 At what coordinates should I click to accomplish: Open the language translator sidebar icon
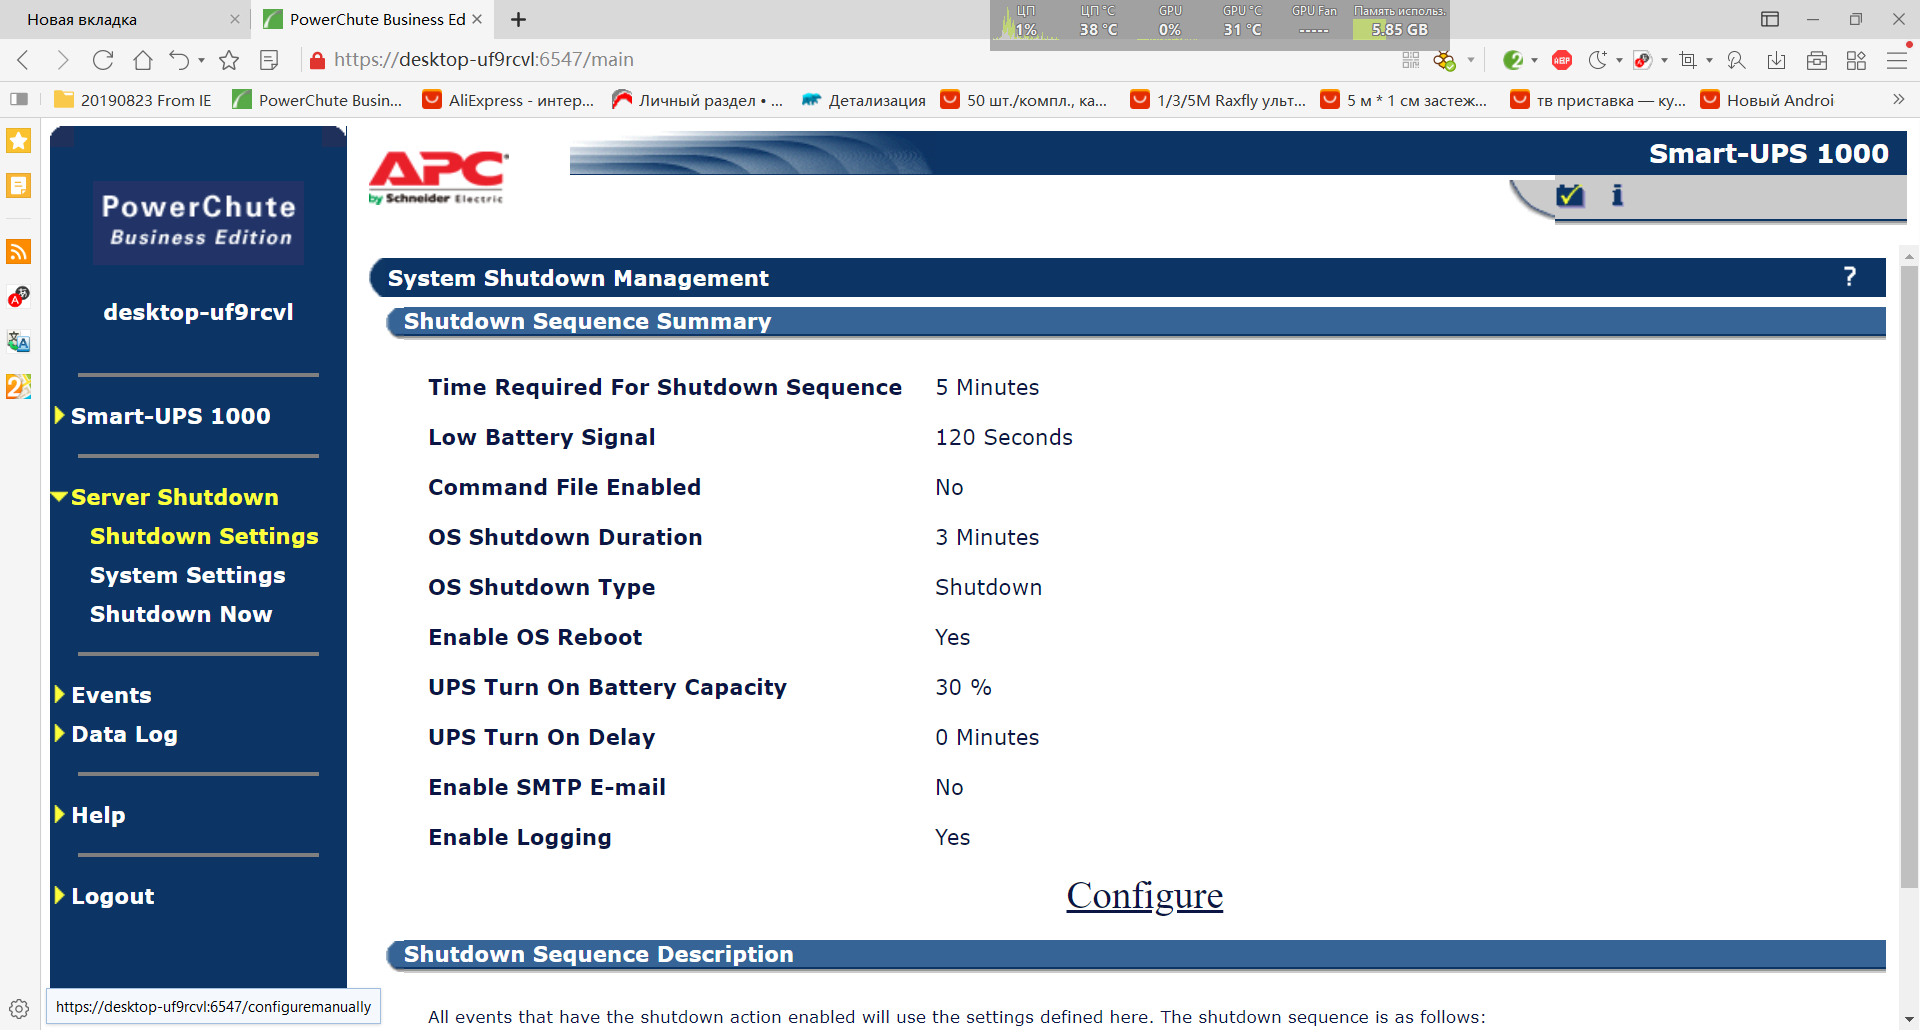(19, 342)
